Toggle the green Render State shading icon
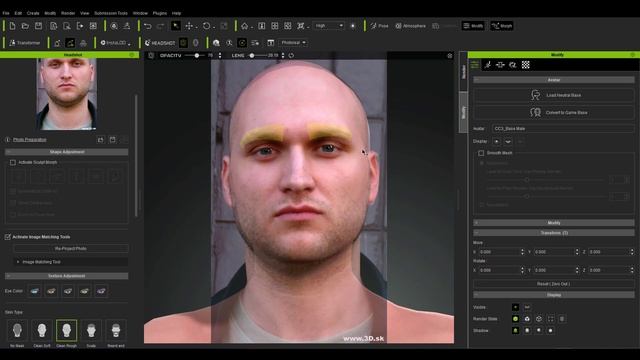This screenshot has width=640, height=360. 516,319
